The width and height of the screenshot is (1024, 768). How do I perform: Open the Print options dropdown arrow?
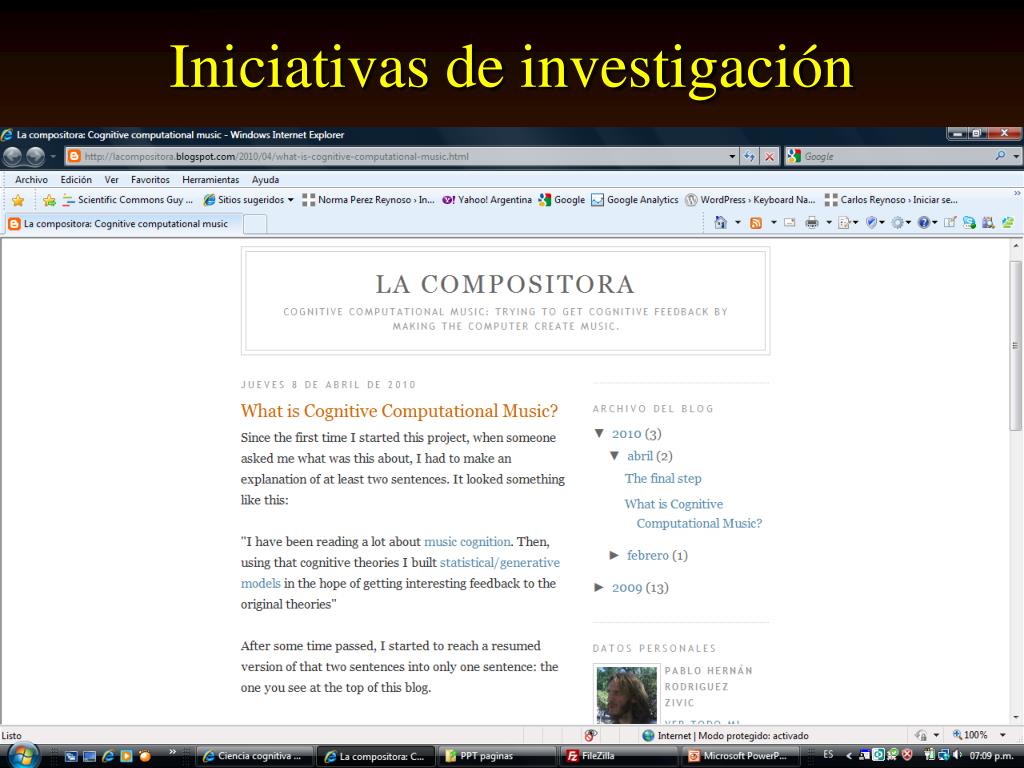[x=829, y=223]
